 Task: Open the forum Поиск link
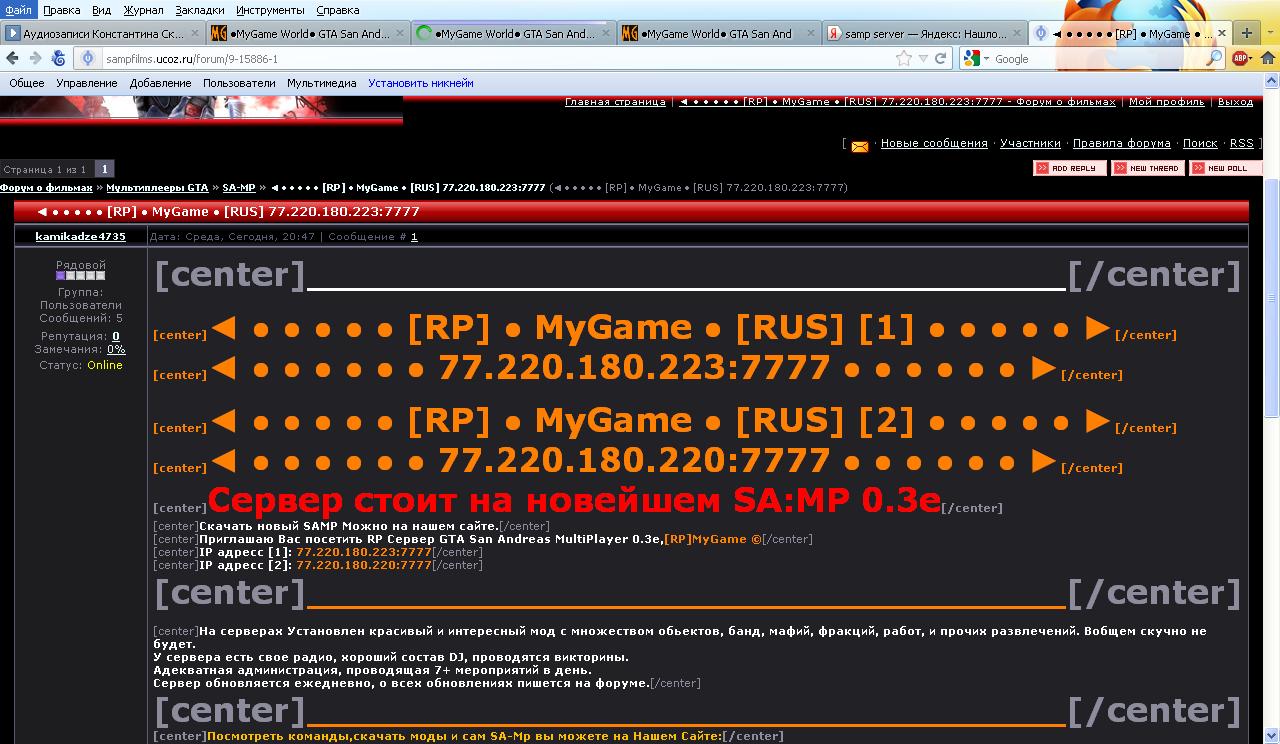pos(1200,144)
